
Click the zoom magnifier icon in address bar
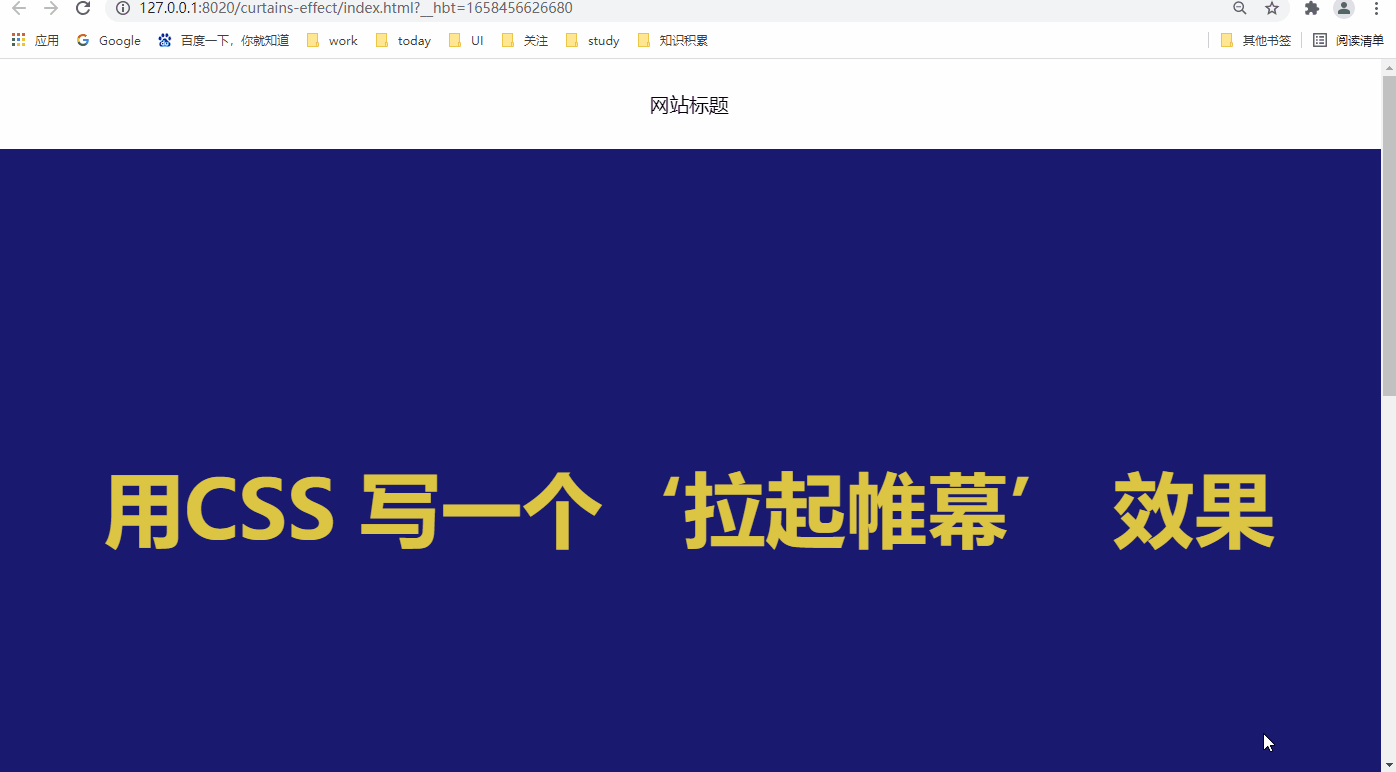(x=1239, y=8)
